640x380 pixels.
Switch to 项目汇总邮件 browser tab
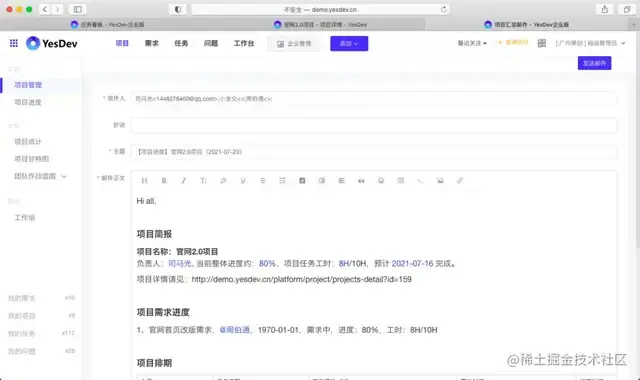point(527,24)
